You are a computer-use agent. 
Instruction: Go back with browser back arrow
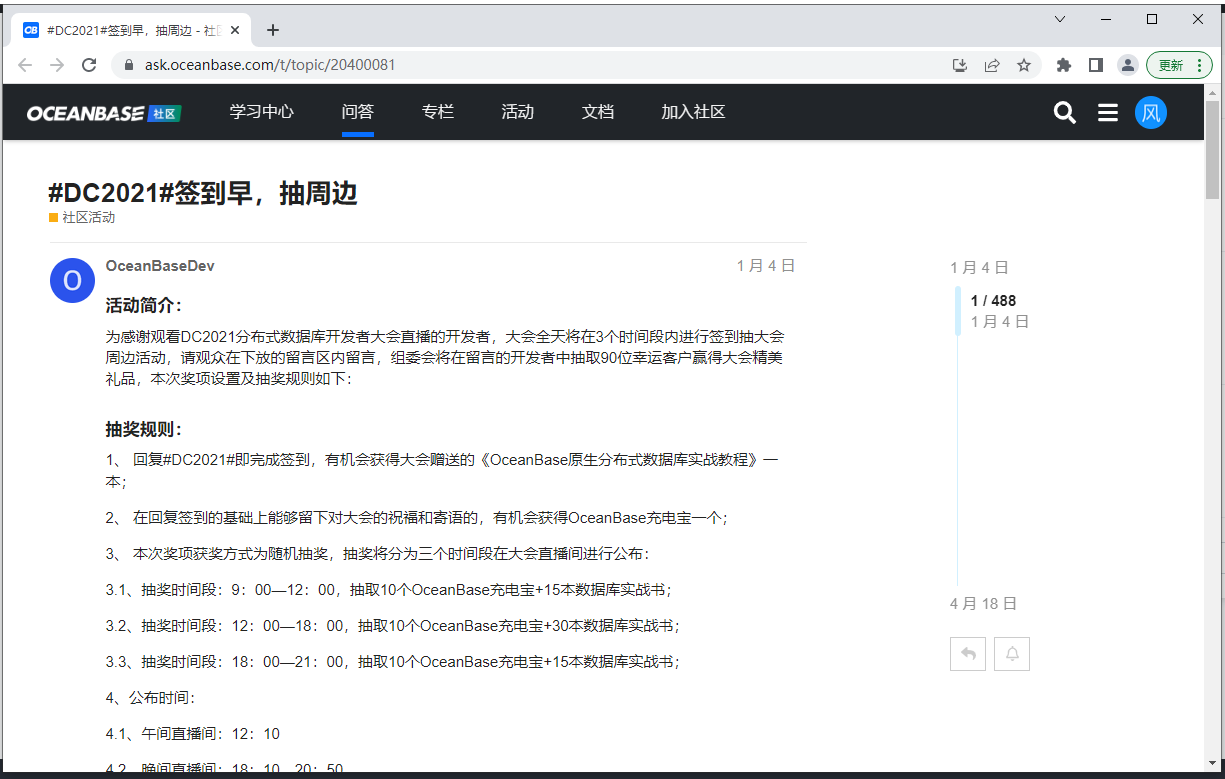click(x=25, y=65)
